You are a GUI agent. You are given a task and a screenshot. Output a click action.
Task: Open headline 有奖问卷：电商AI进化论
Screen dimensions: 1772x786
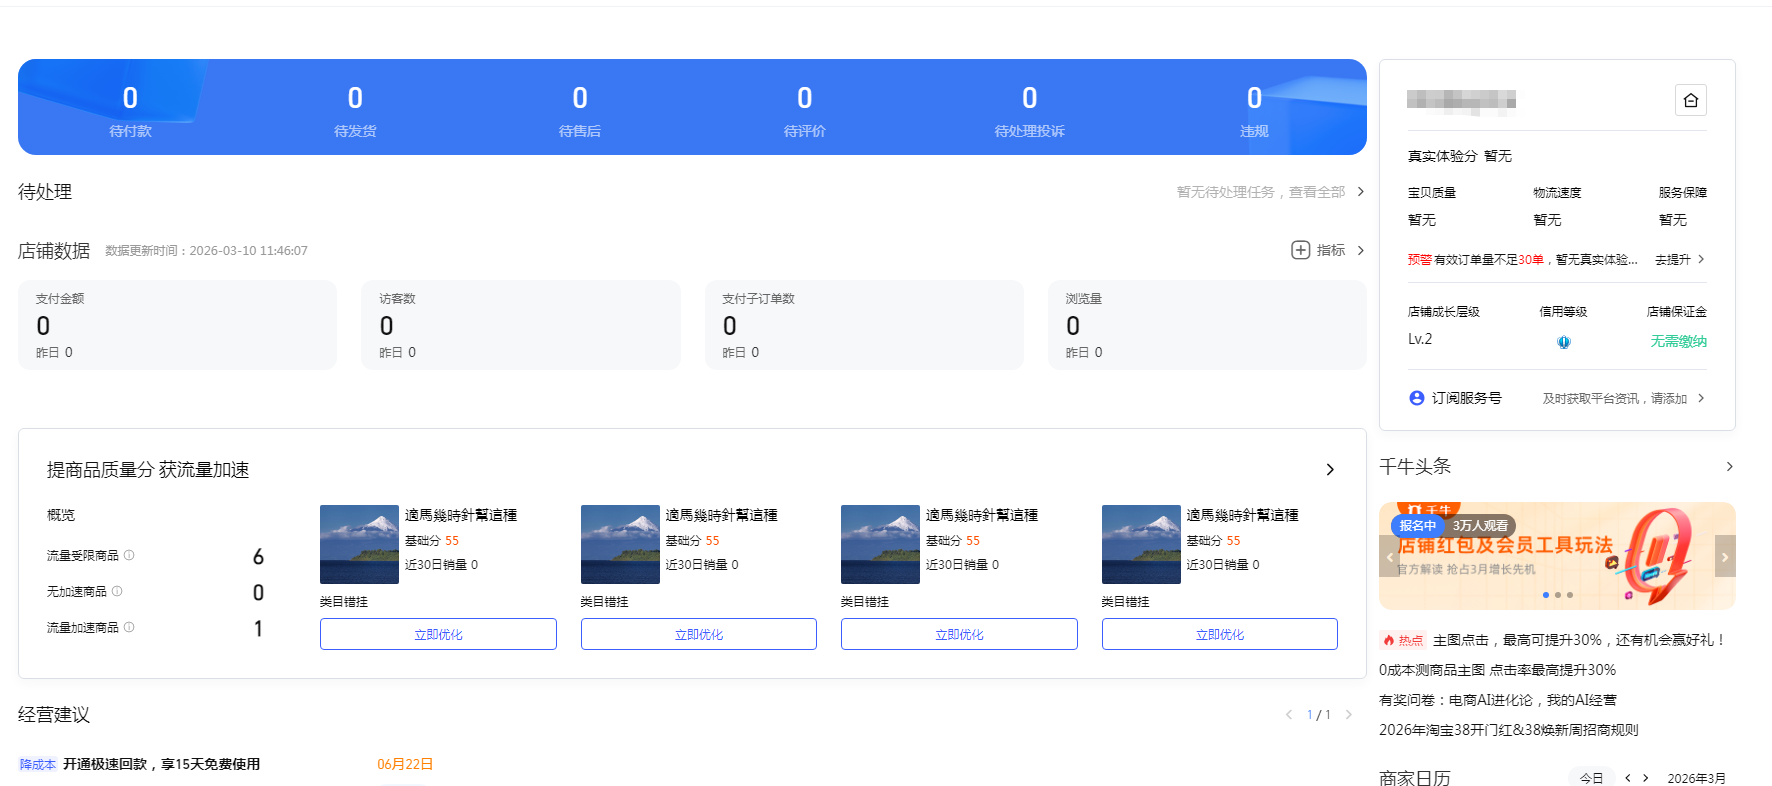[1497, 700]
